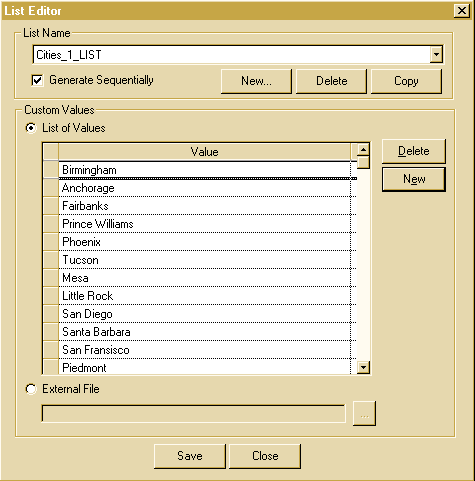Click the New... list button
This screenshot has height=481, width=475.
point(256,81)
